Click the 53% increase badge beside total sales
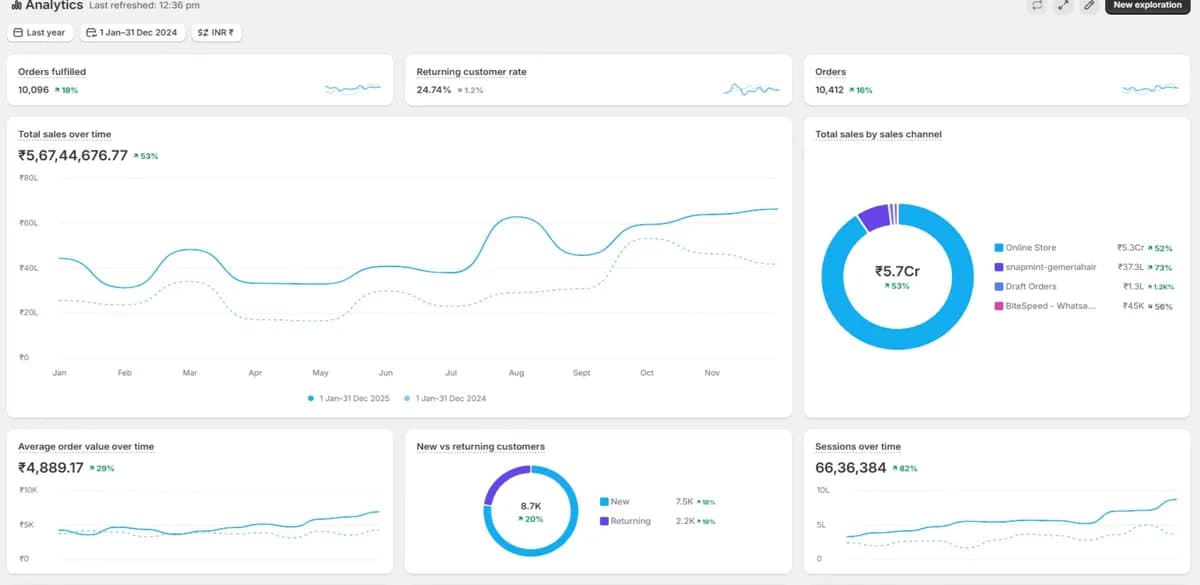The width and height of the screenshot is (1200, 585). point(145,156)
